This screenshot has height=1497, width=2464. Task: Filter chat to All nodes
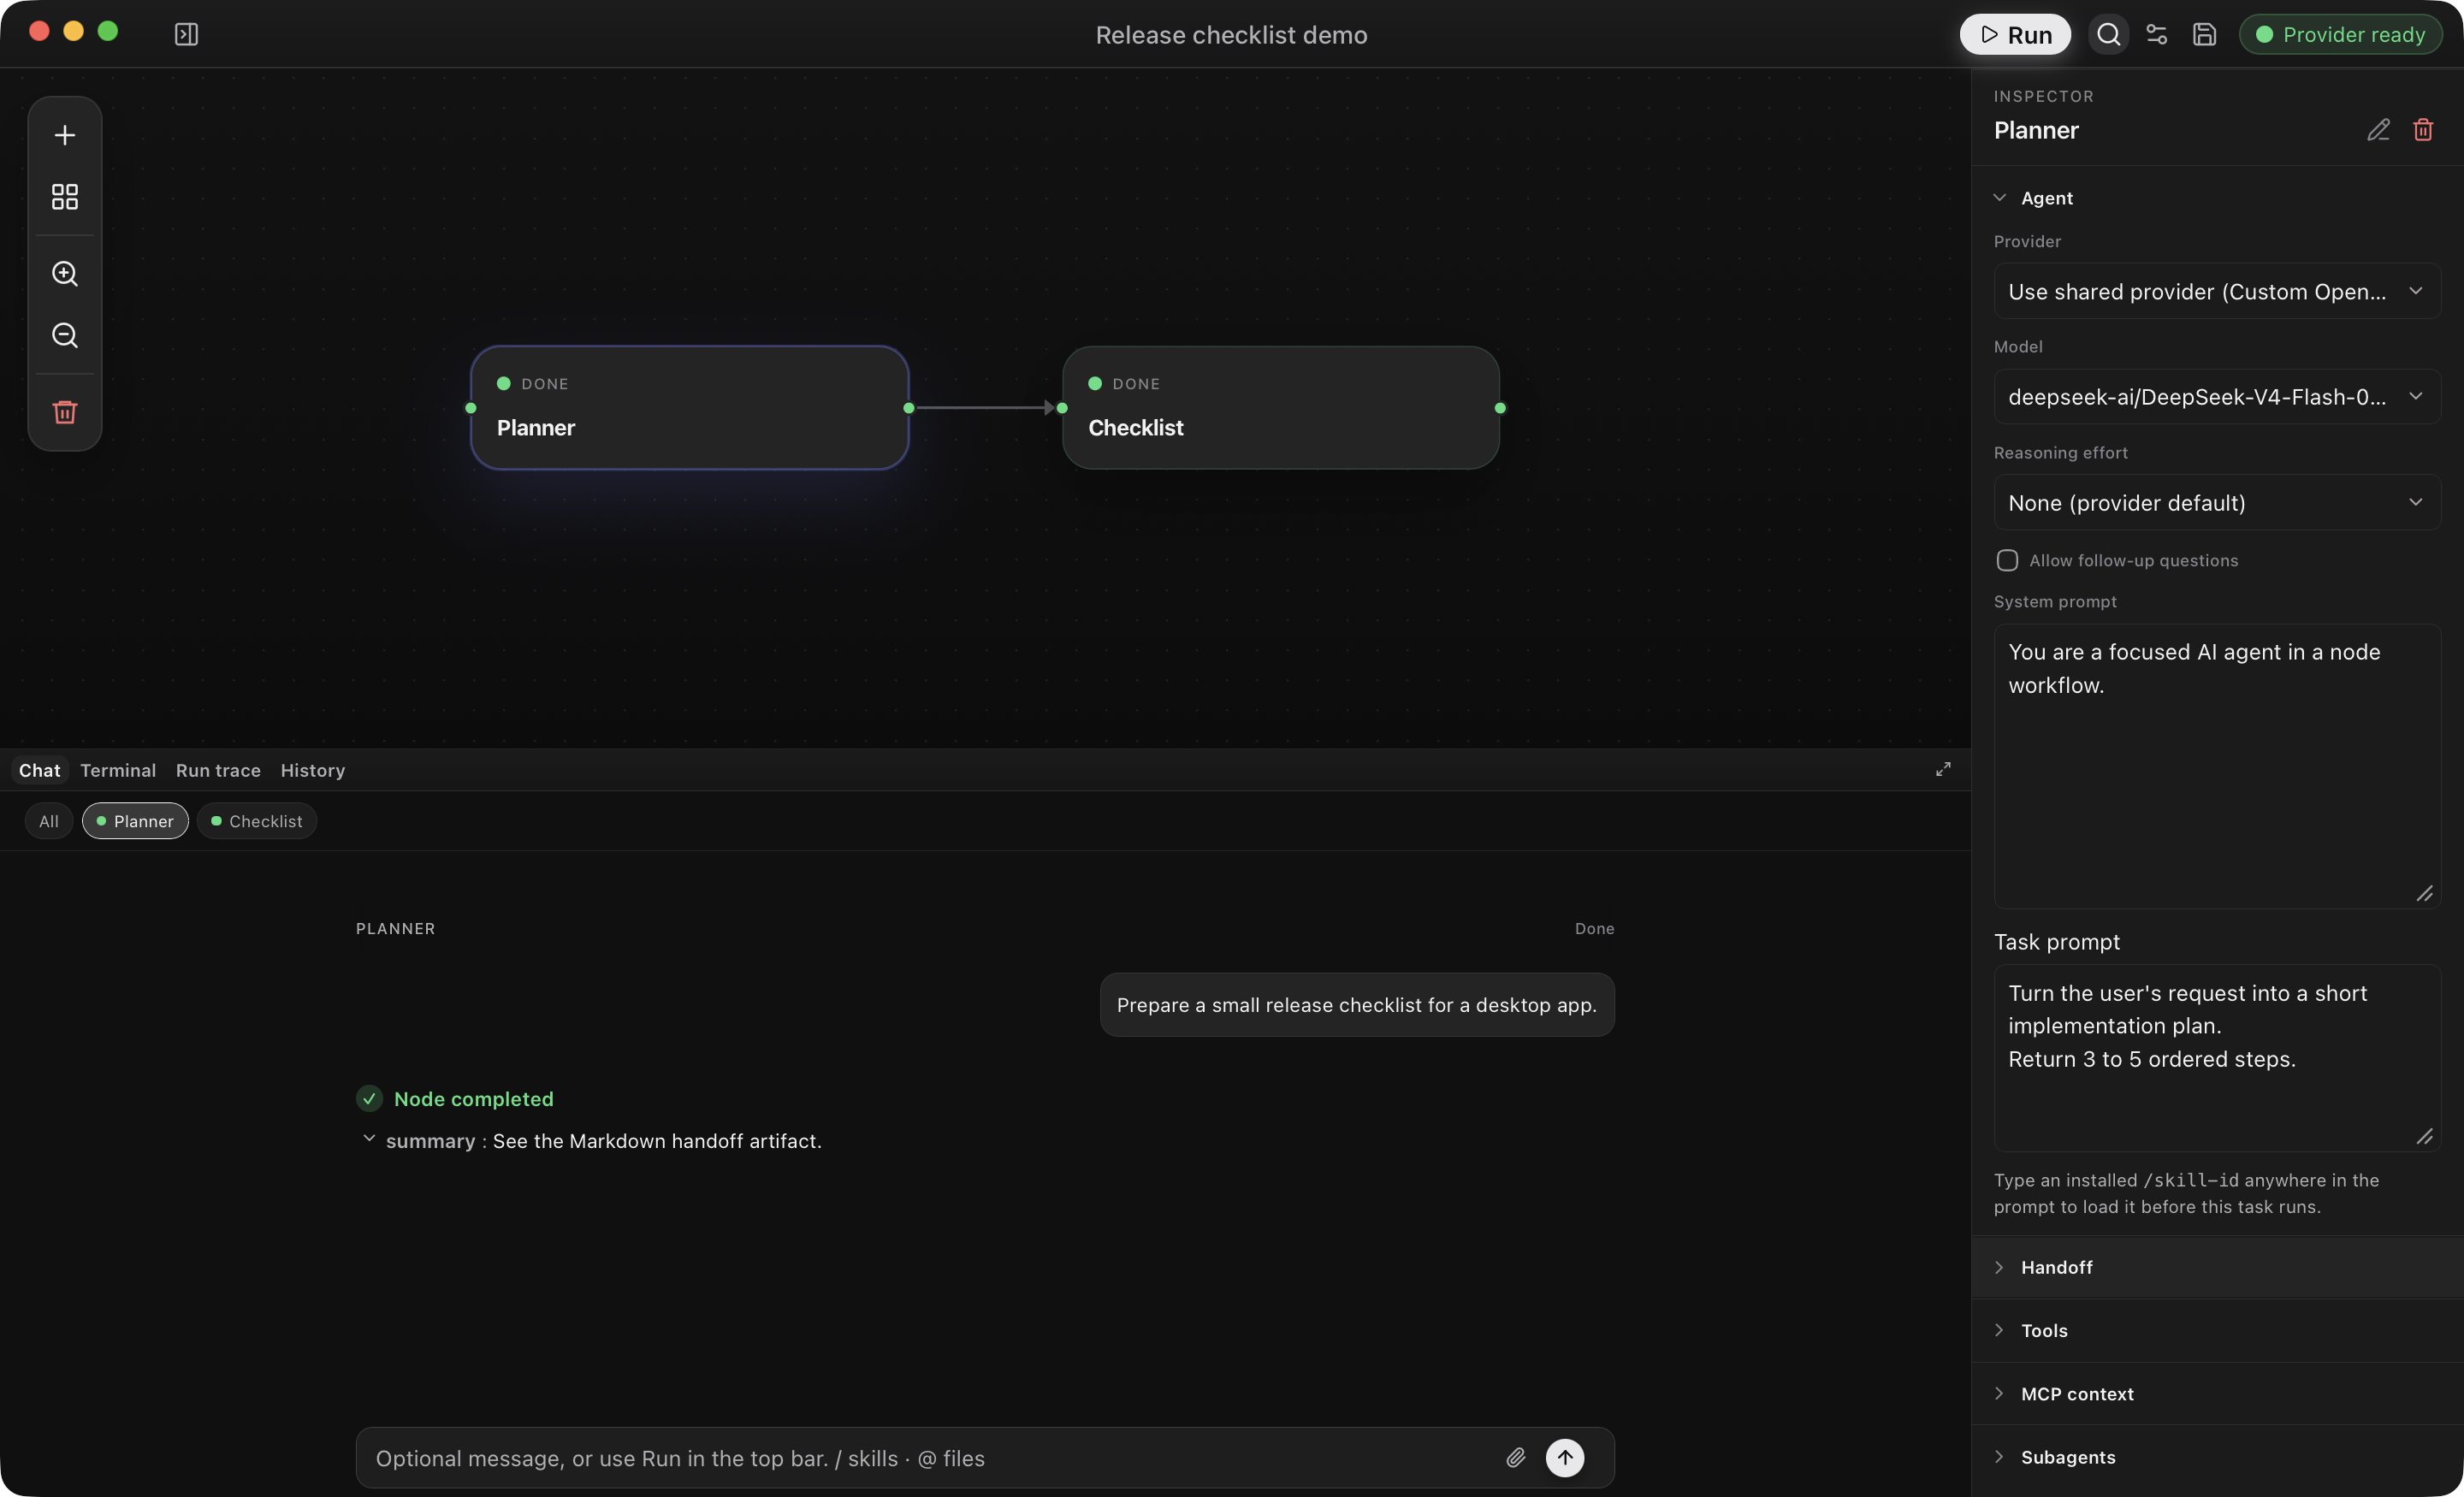point(48,821)
